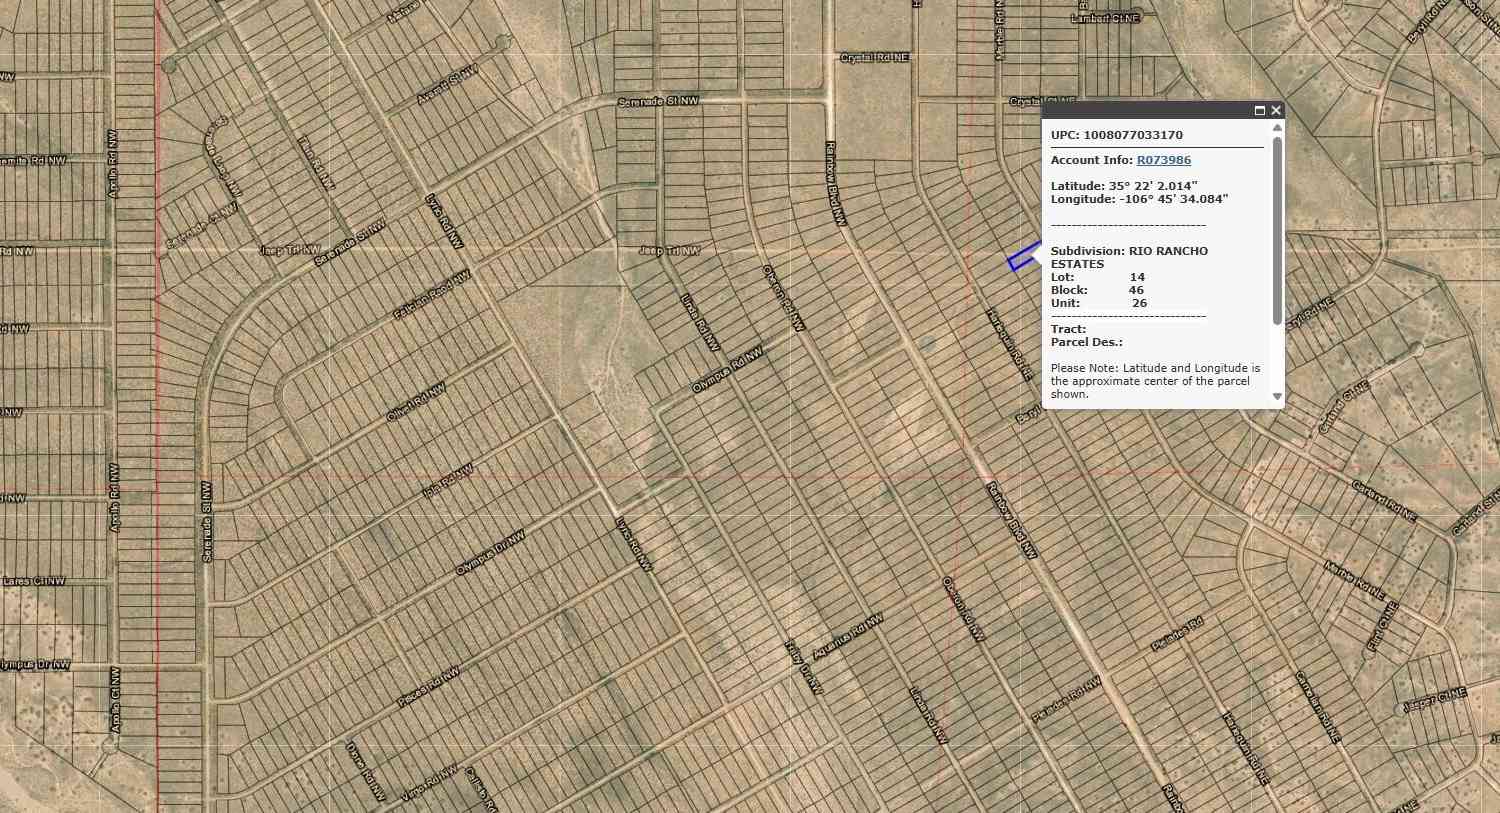
Task: Click the Fabian Road NW street label
Action: (x=432, y=296)
